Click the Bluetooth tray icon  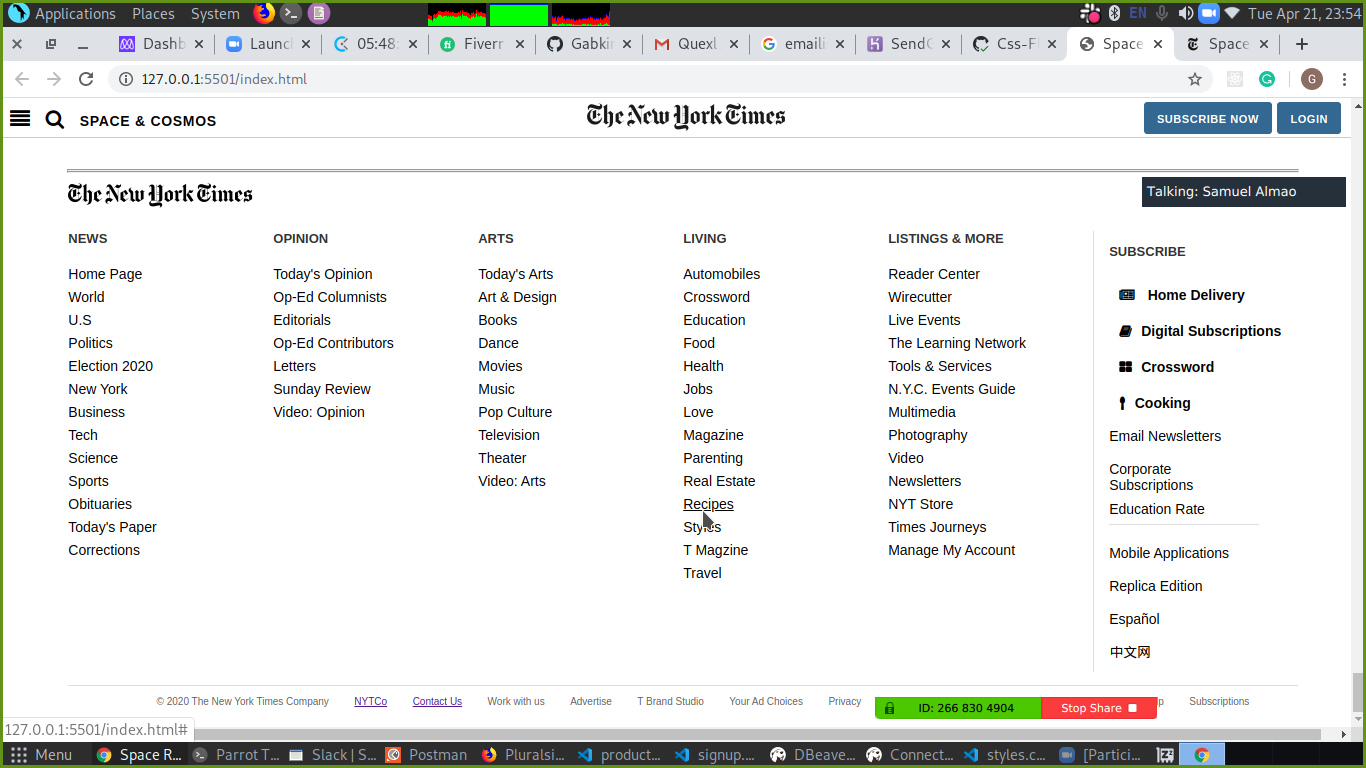coord(1113,13)
